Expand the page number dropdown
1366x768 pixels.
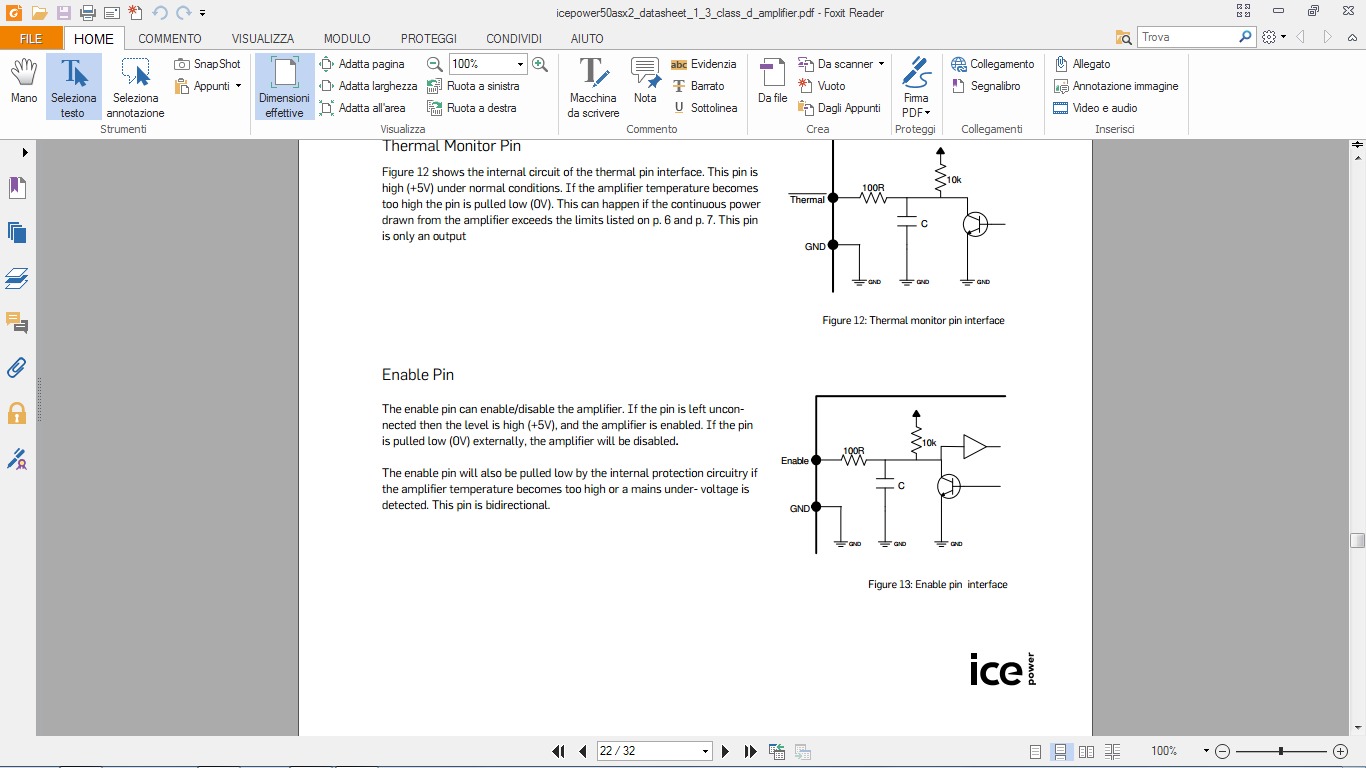click(705, 751)
